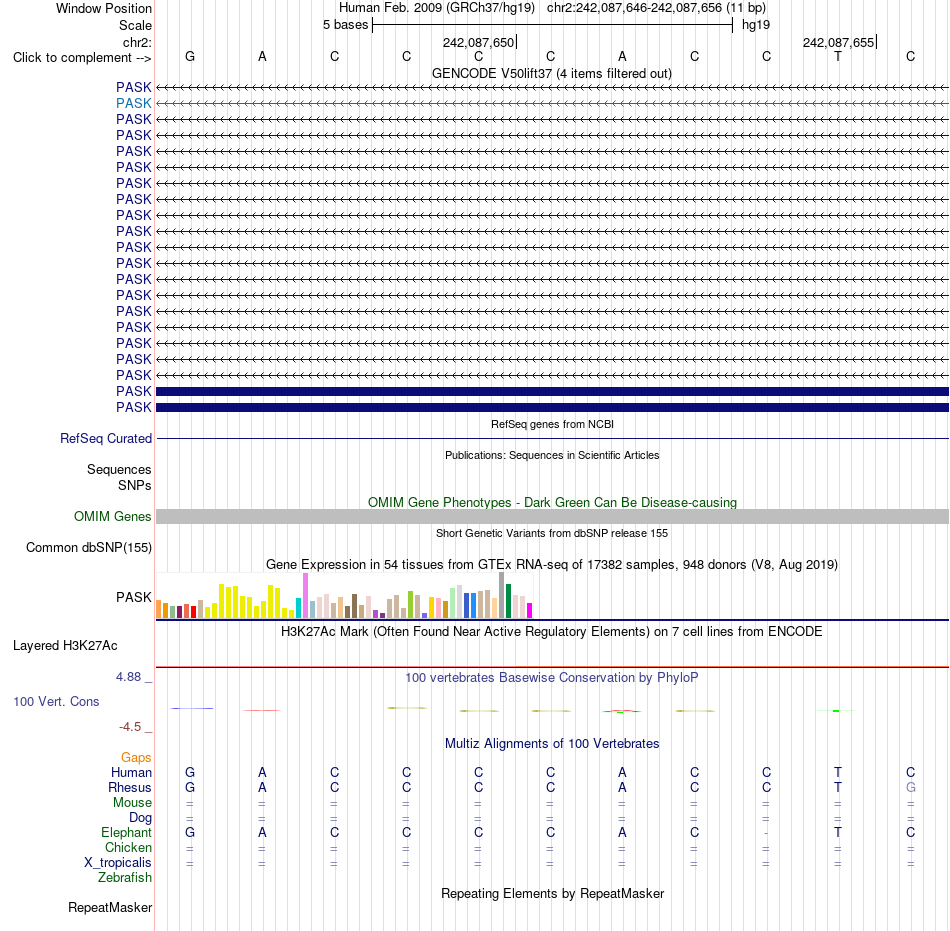This screenshot has height=931, width=950.
Task: Open the H3K27Ac Mark ENCODE track title
Action: click(x=552, y=632)
